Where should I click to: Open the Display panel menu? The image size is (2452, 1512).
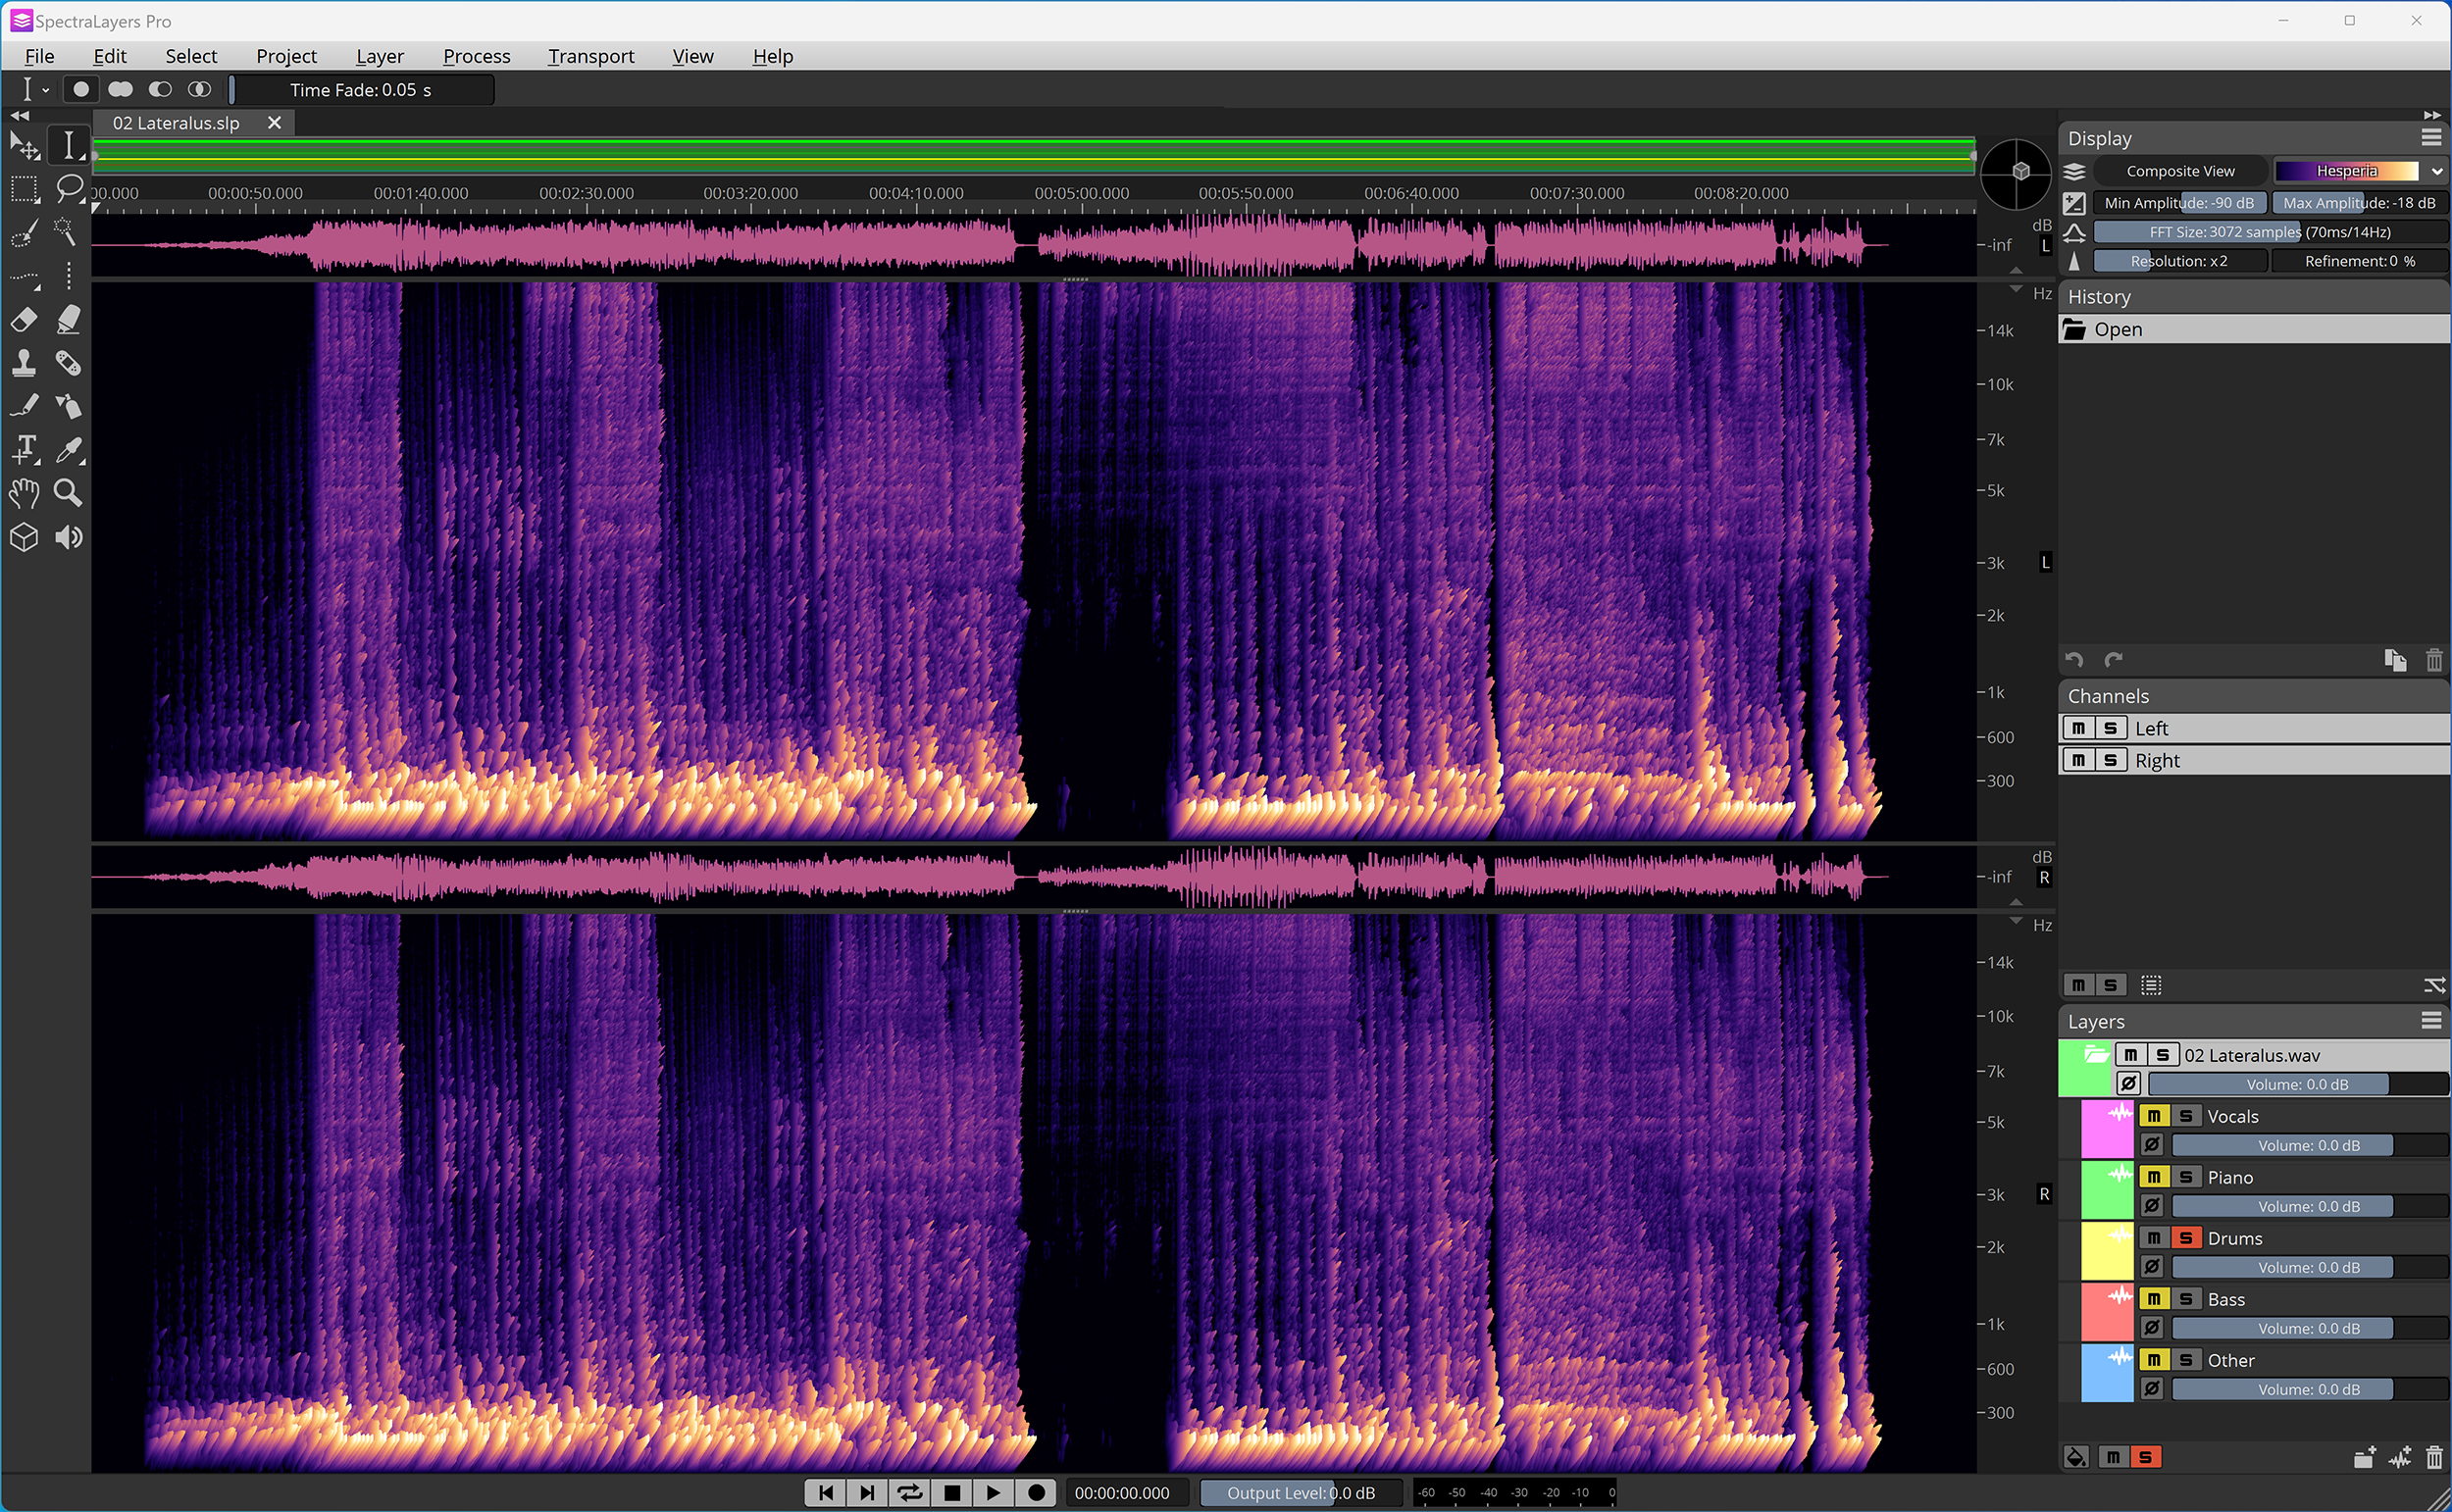pos(2431,138)
